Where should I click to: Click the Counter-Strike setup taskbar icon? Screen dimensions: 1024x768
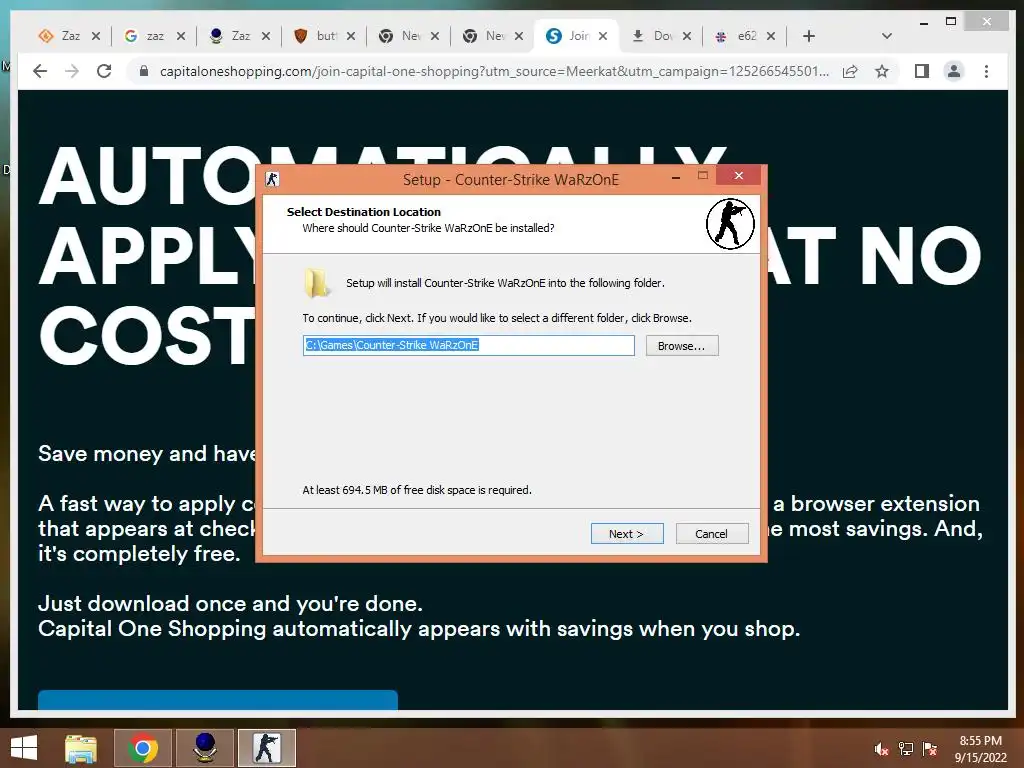pos(267,748)
